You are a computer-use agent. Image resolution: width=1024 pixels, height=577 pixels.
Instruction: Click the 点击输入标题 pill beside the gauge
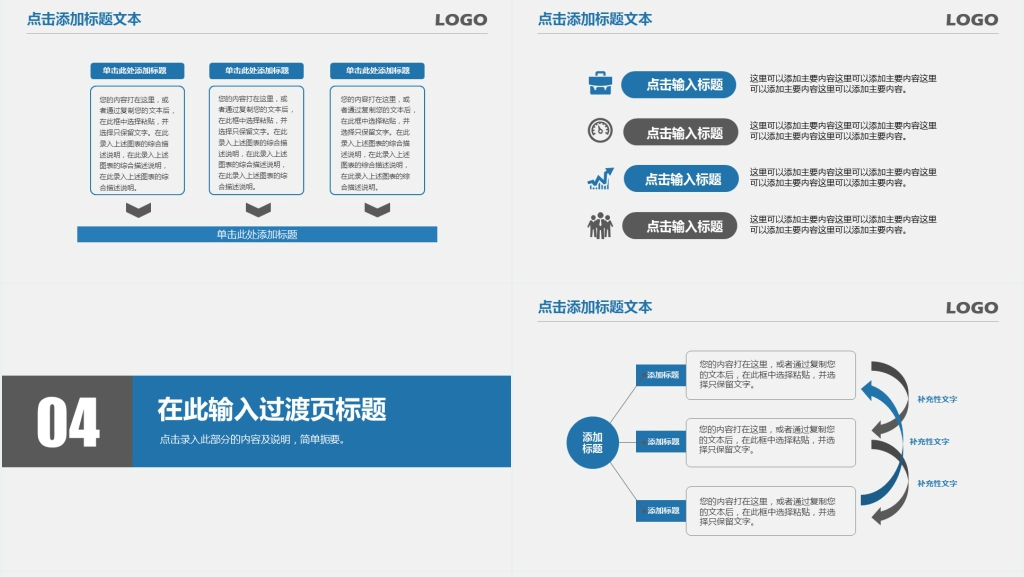click(x=680, y=133)
